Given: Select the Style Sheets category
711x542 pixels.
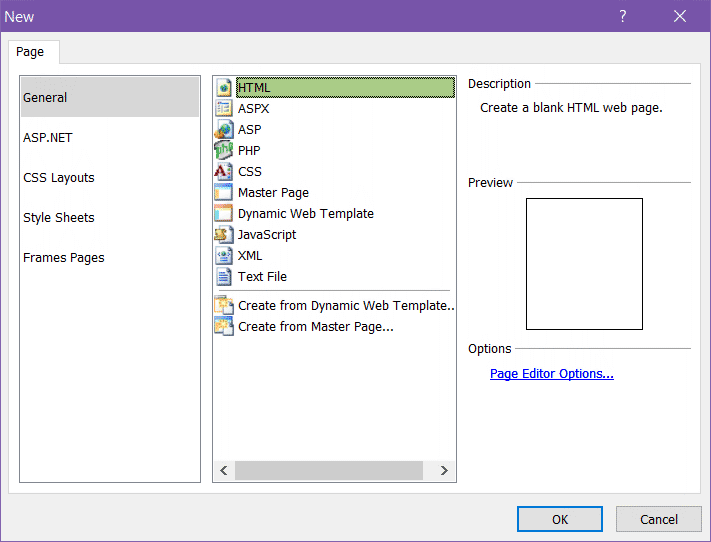Looking at the screenshot, I should point(59,218).
